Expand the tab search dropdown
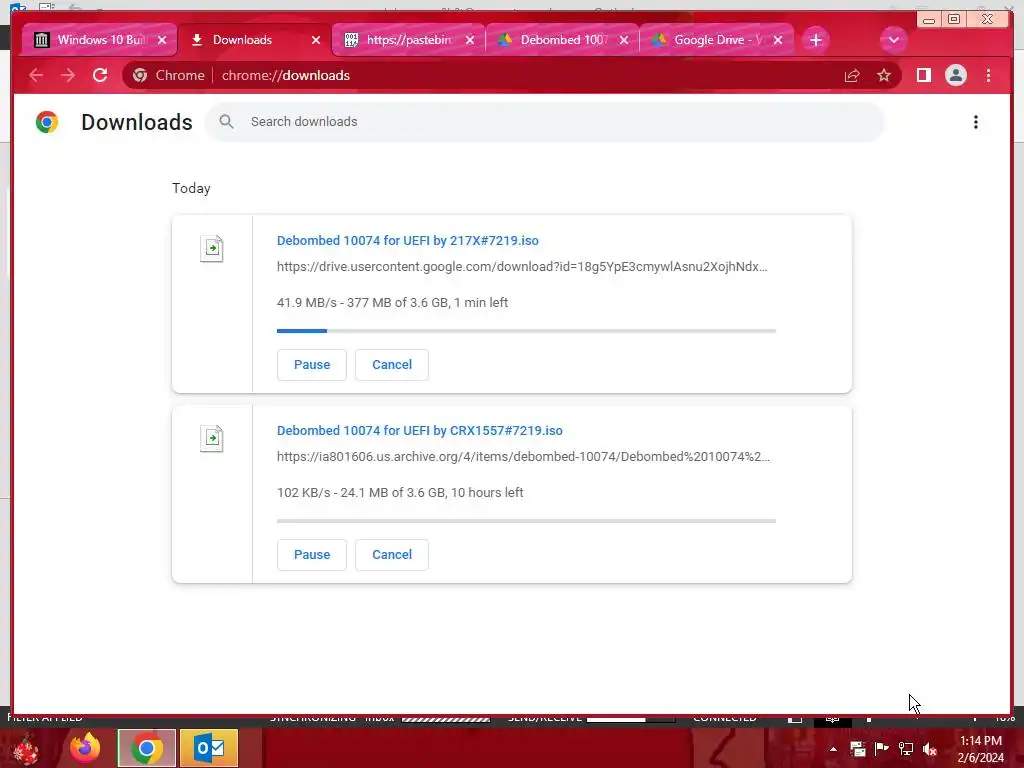Viewport: 1024px width, 768px height. [893, 40]
